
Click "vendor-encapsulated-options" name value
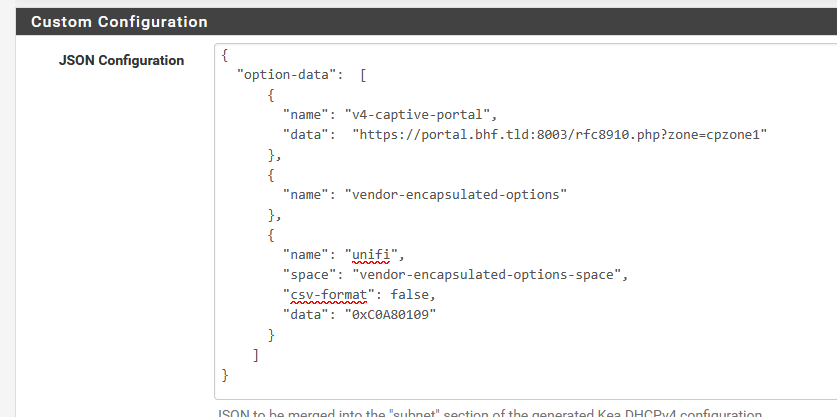click(455, 194)
